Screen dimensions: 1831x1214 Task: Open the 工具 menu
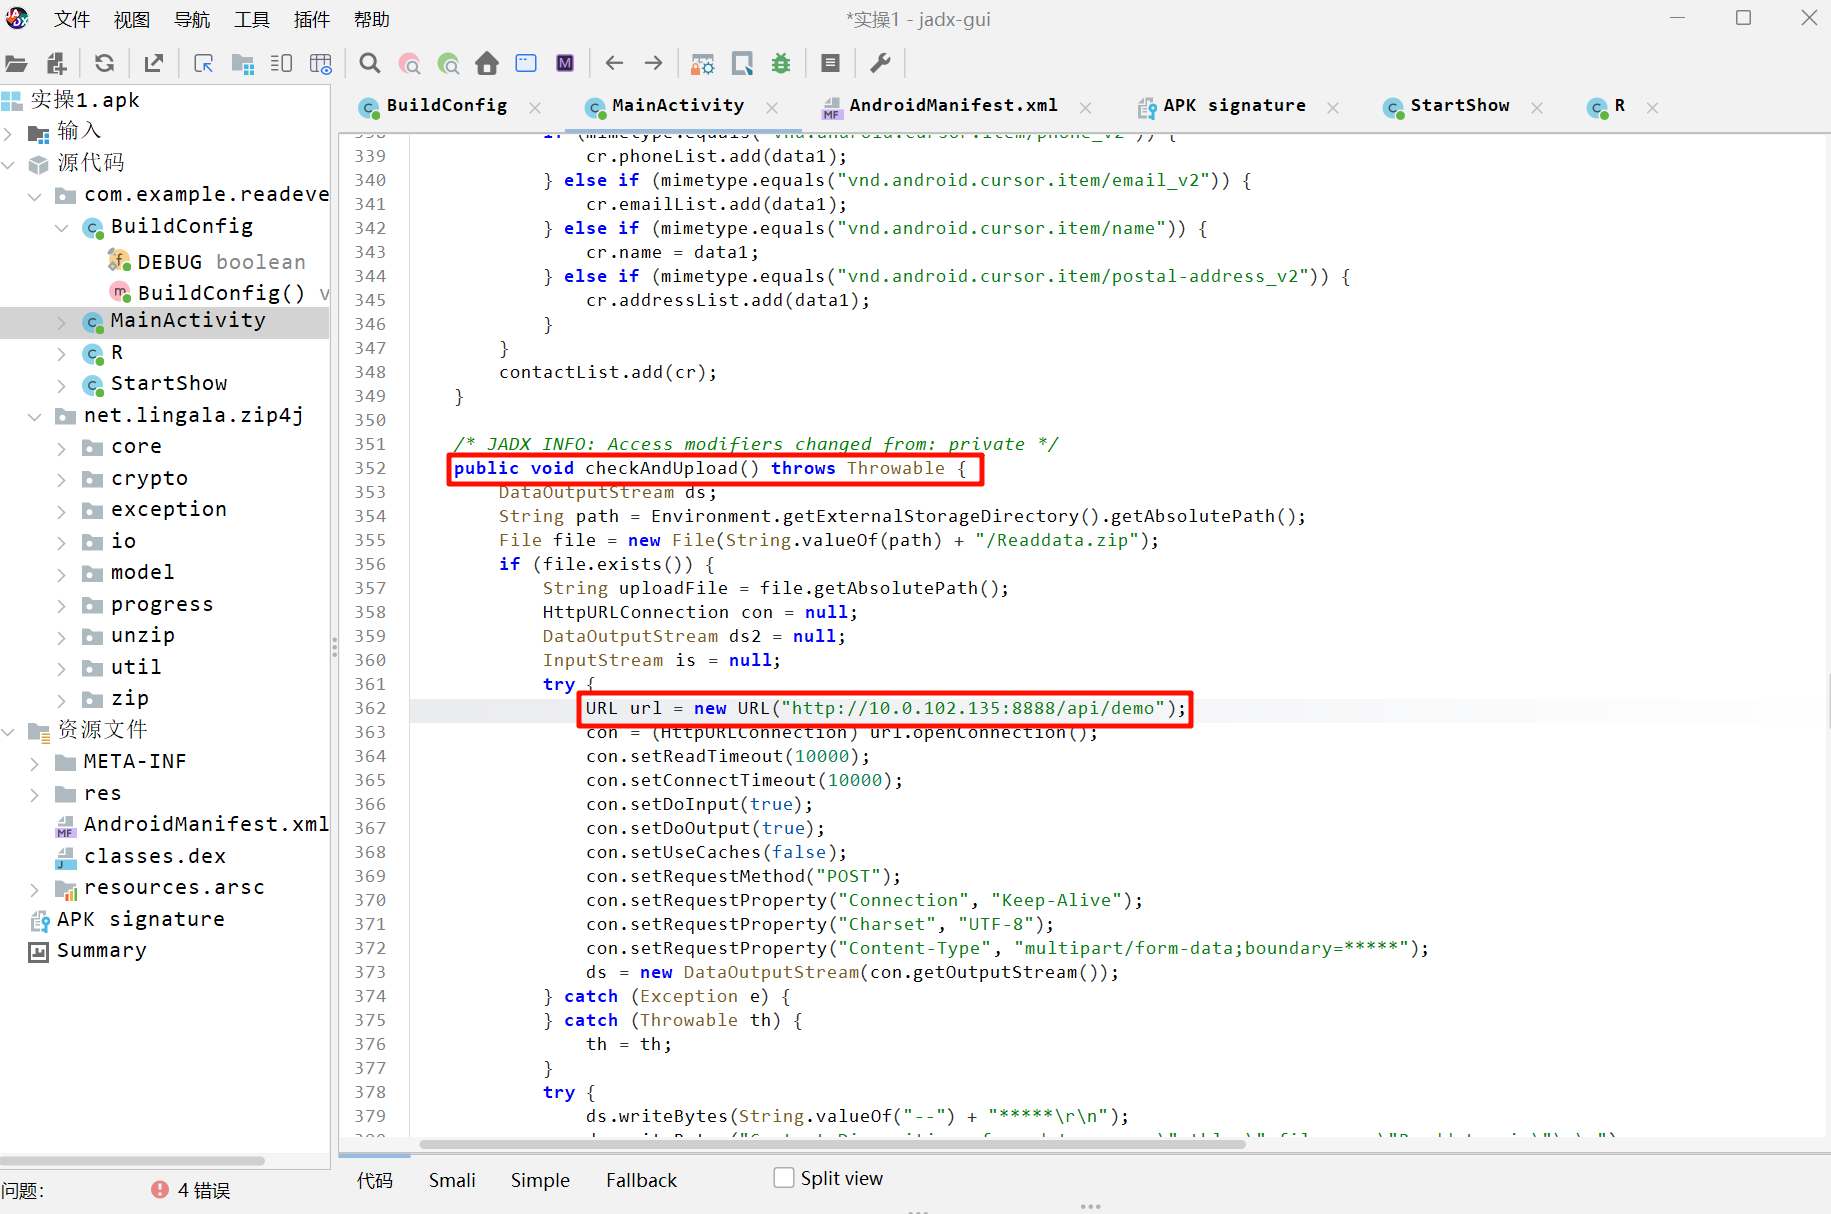[x=252, y=20]
